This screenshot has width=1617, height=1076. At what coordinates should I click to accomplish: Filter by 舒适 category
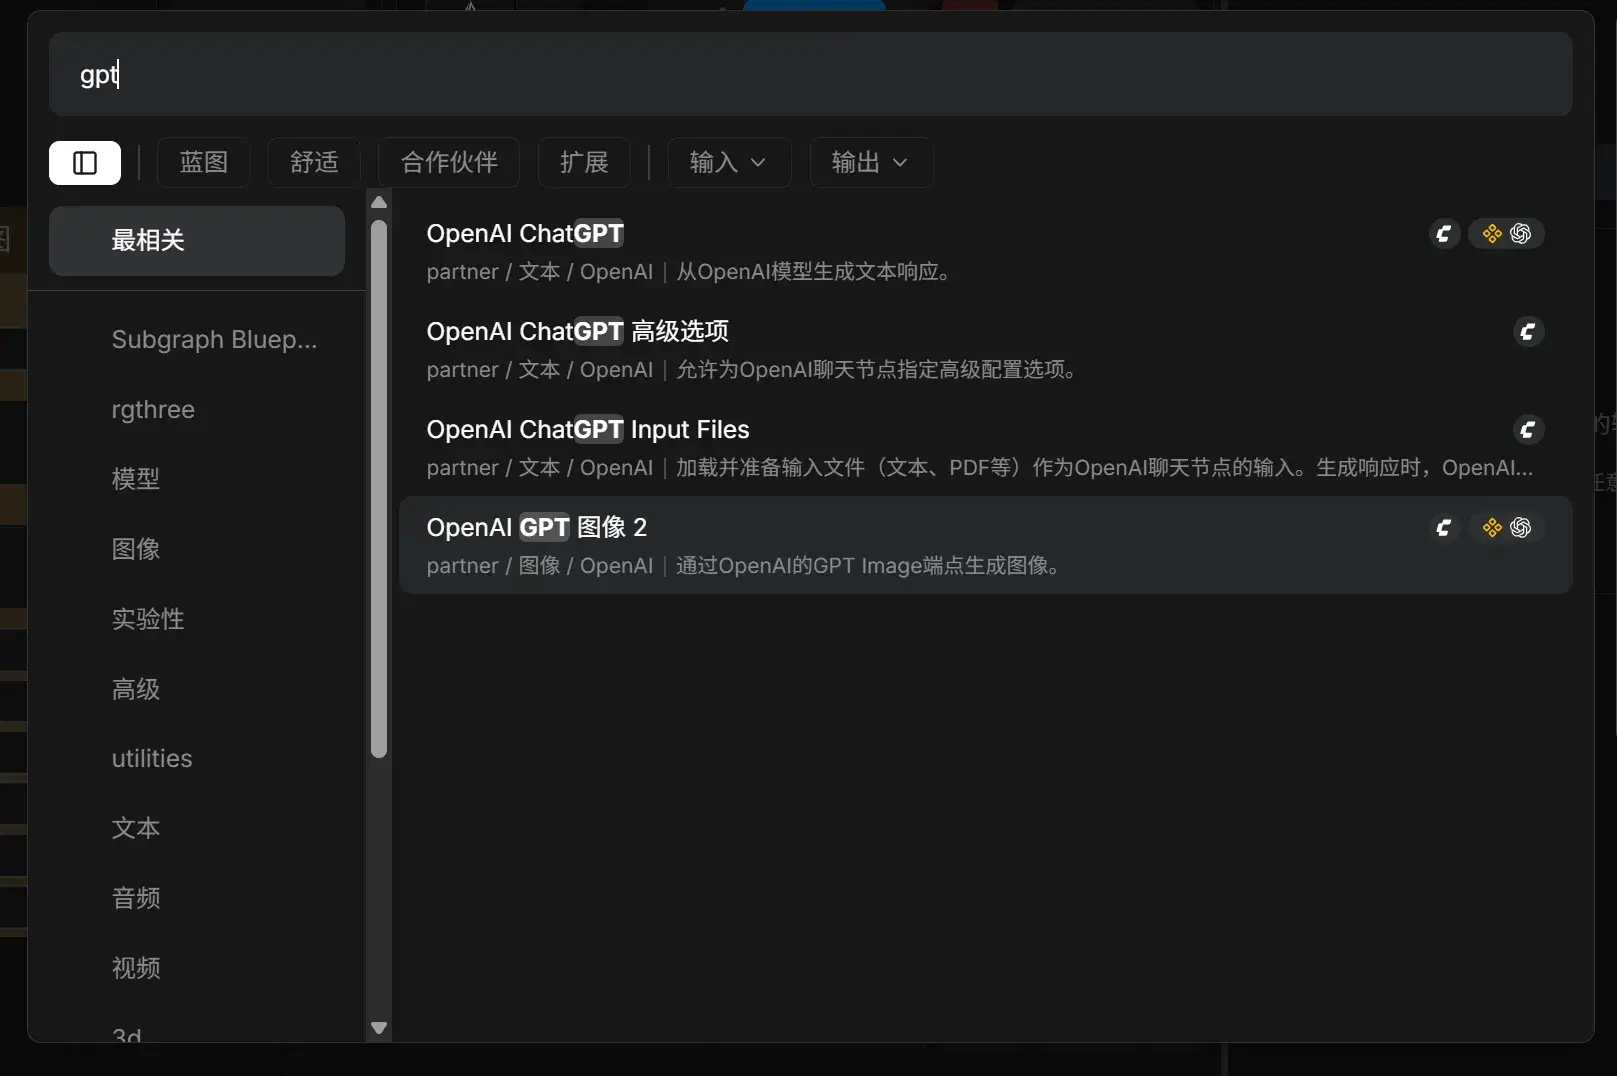[x=314, y=162]
